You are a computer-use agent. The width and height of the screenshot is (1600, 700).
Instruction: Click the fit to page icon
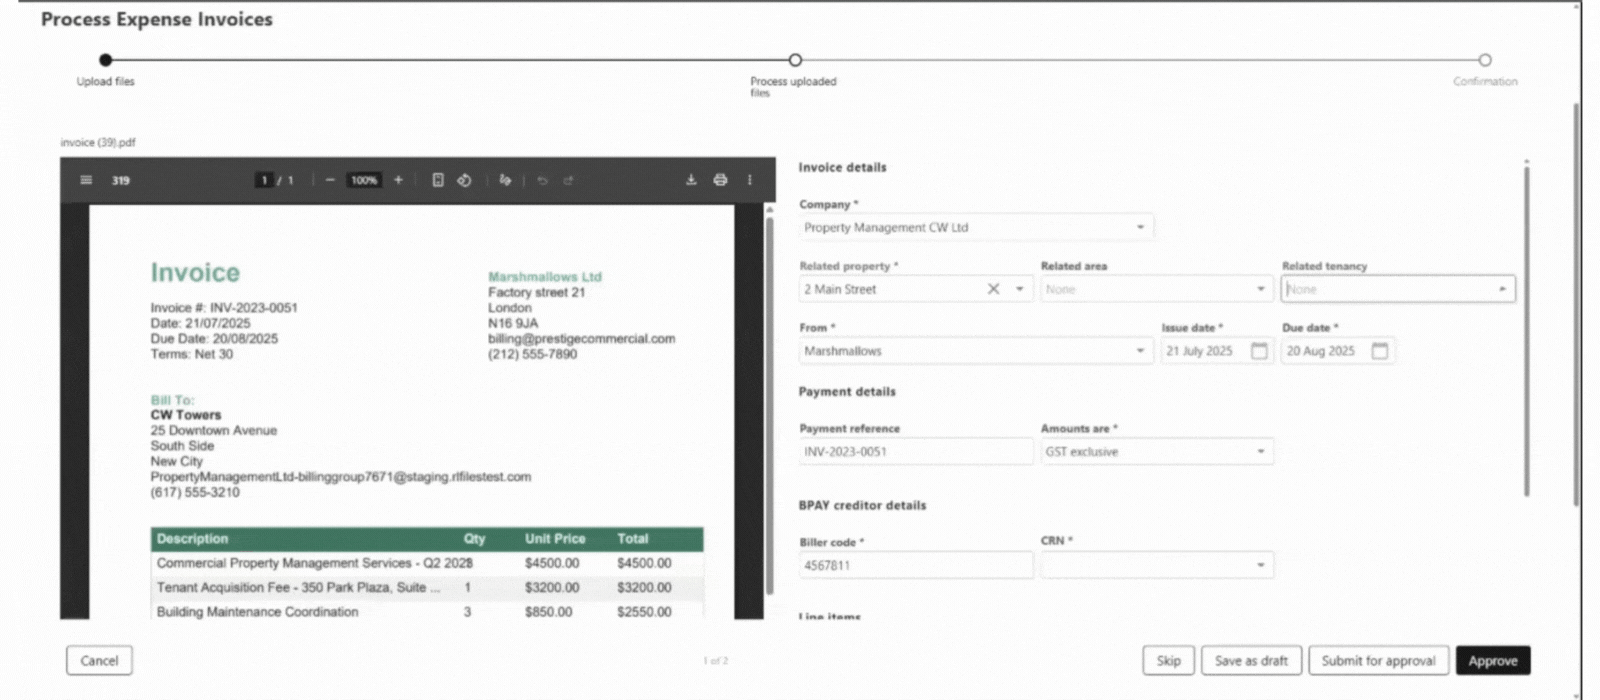coord(438,180)
